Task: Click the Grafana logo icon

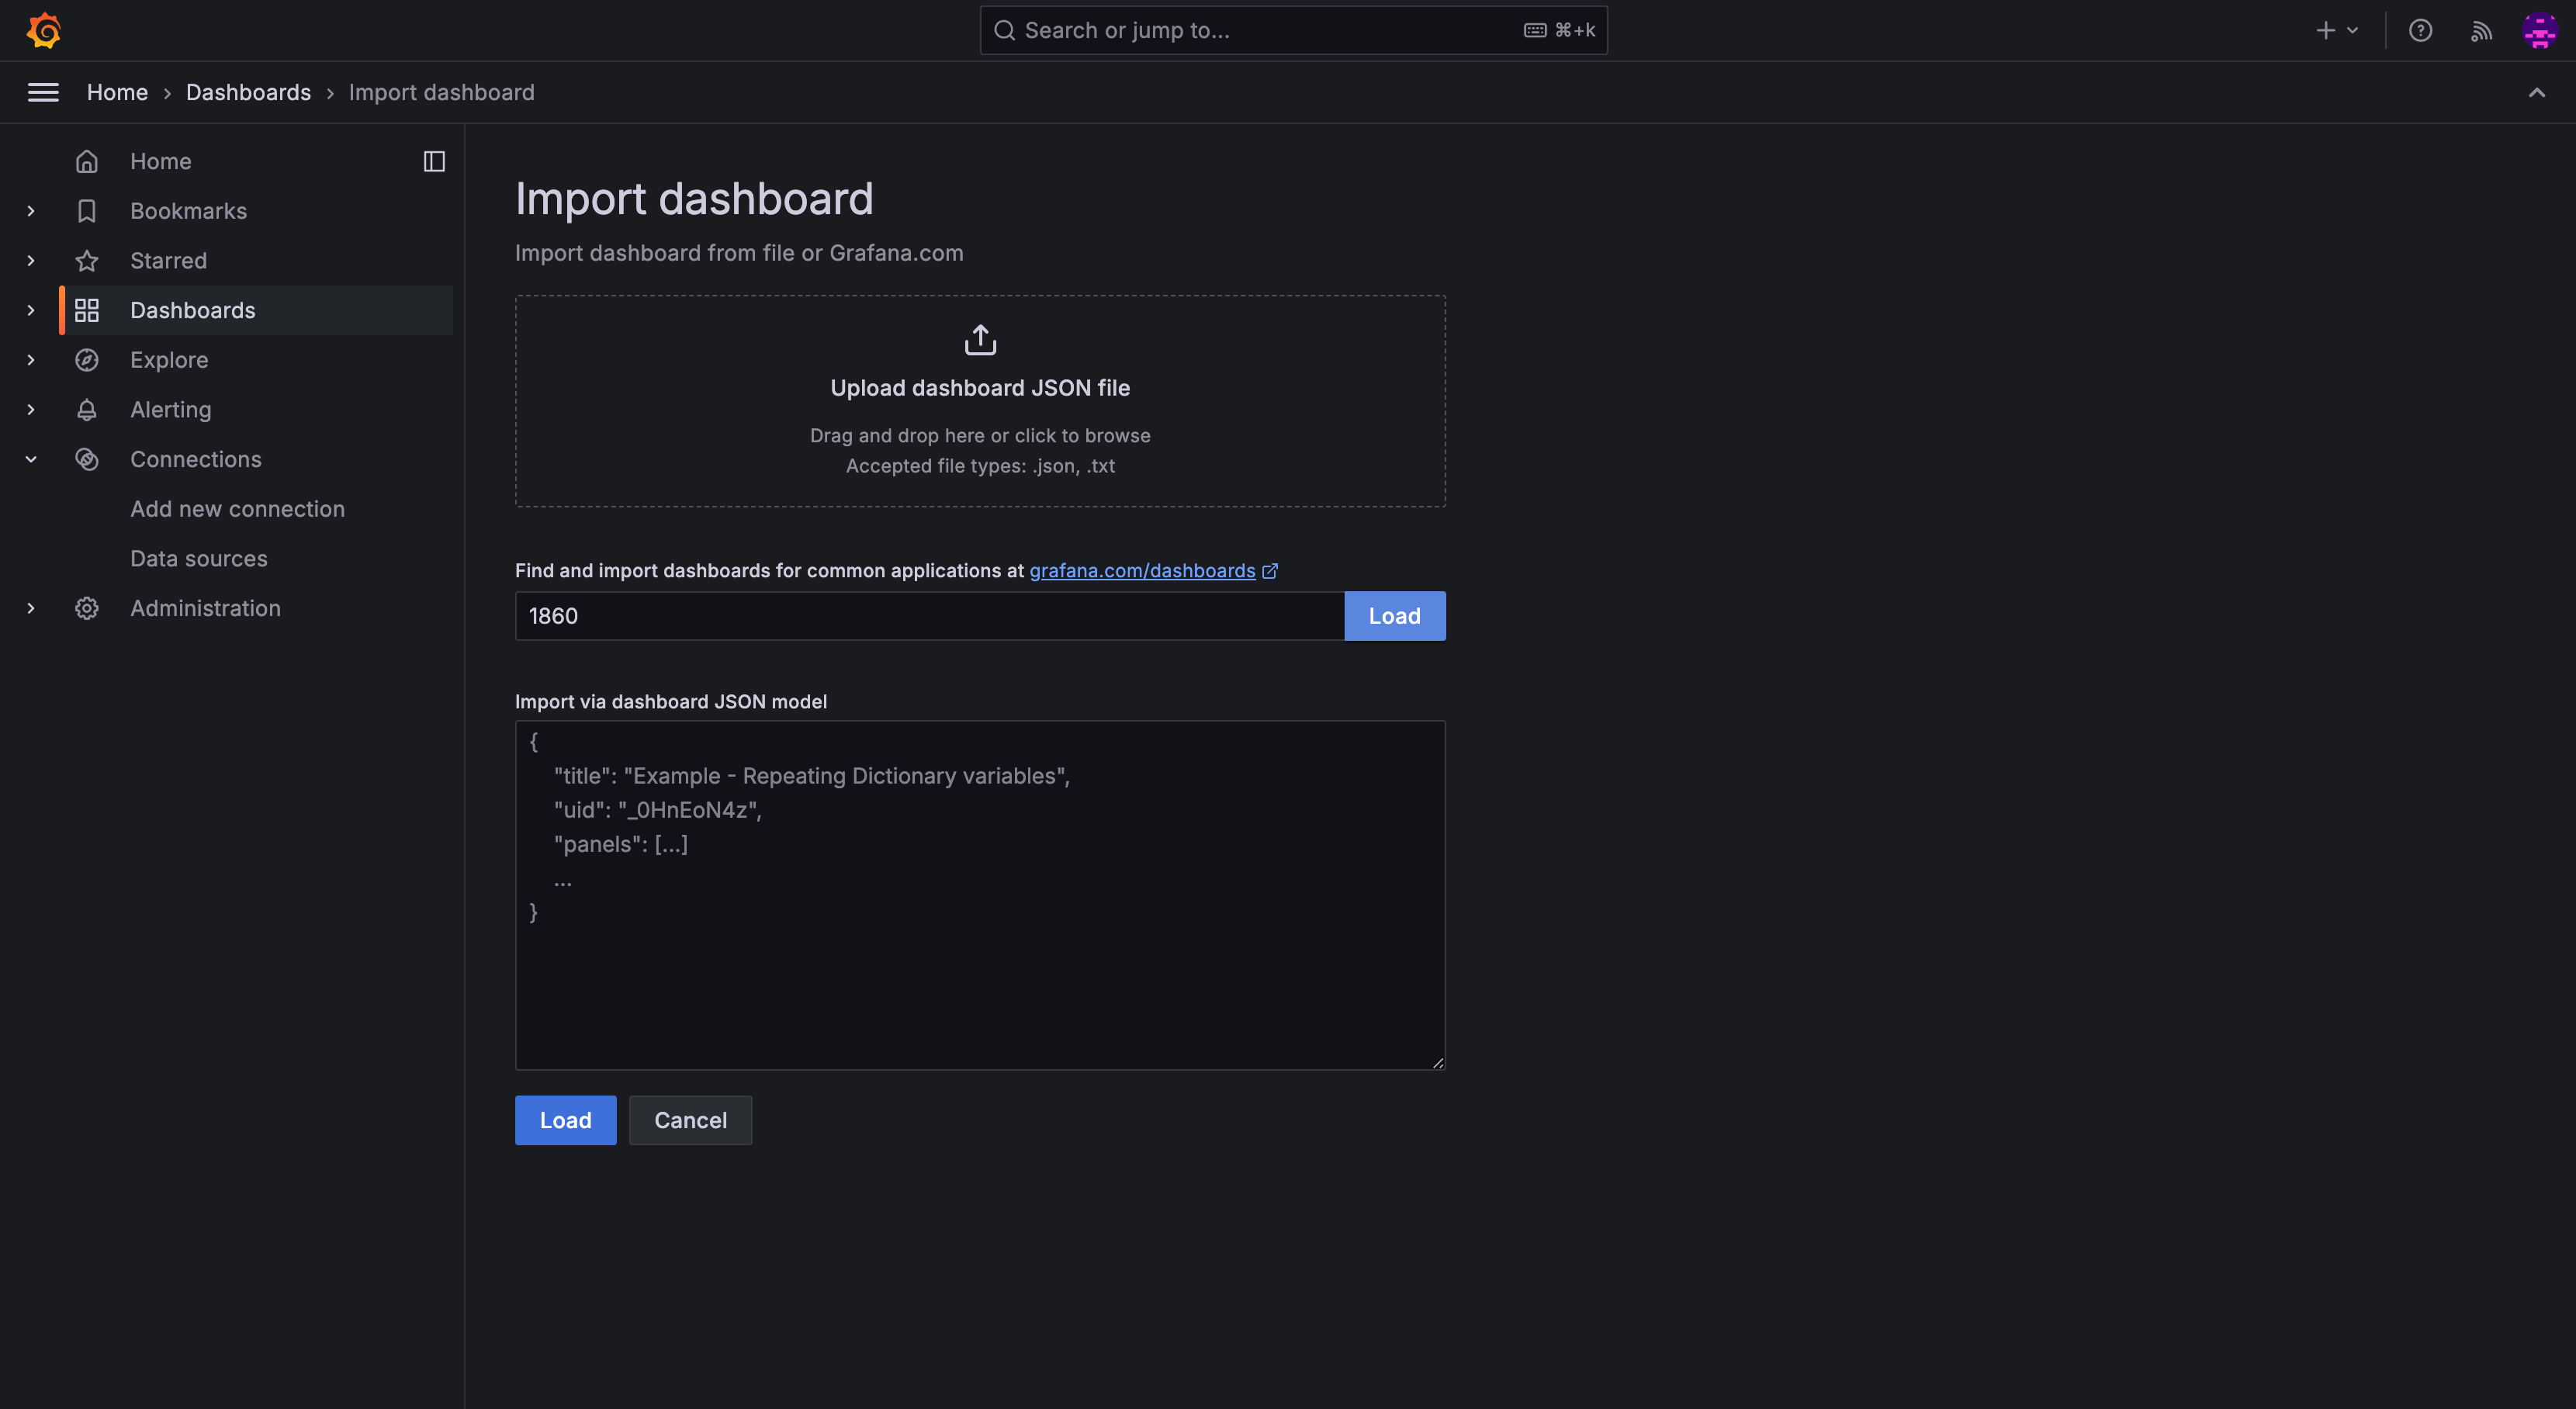Action: [44, 30]
